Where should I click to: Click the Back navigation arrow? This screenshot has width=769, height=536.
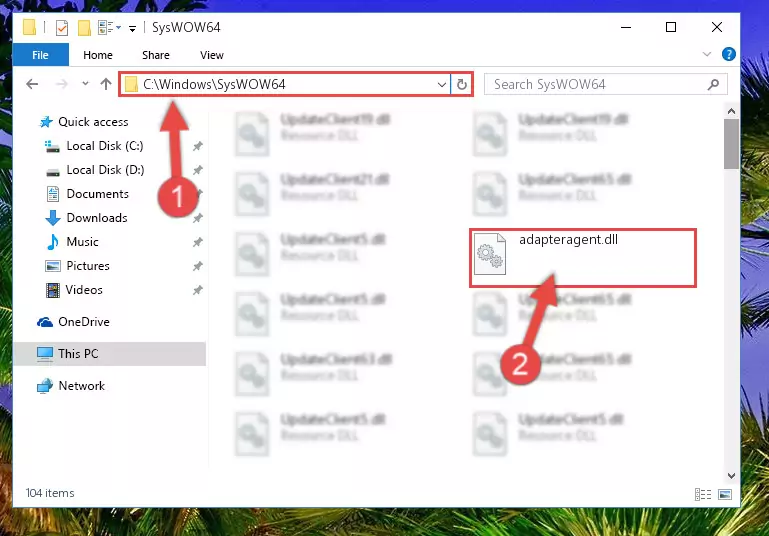(32, 84)
